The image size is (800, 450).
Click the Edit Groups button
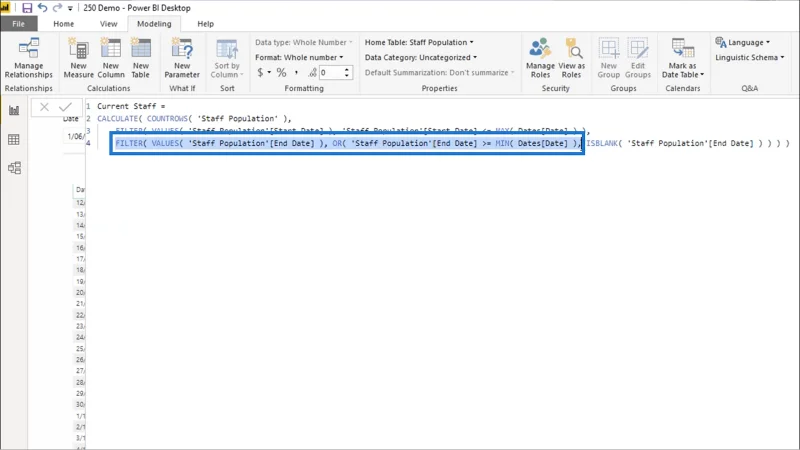click(x=638, y=58)
